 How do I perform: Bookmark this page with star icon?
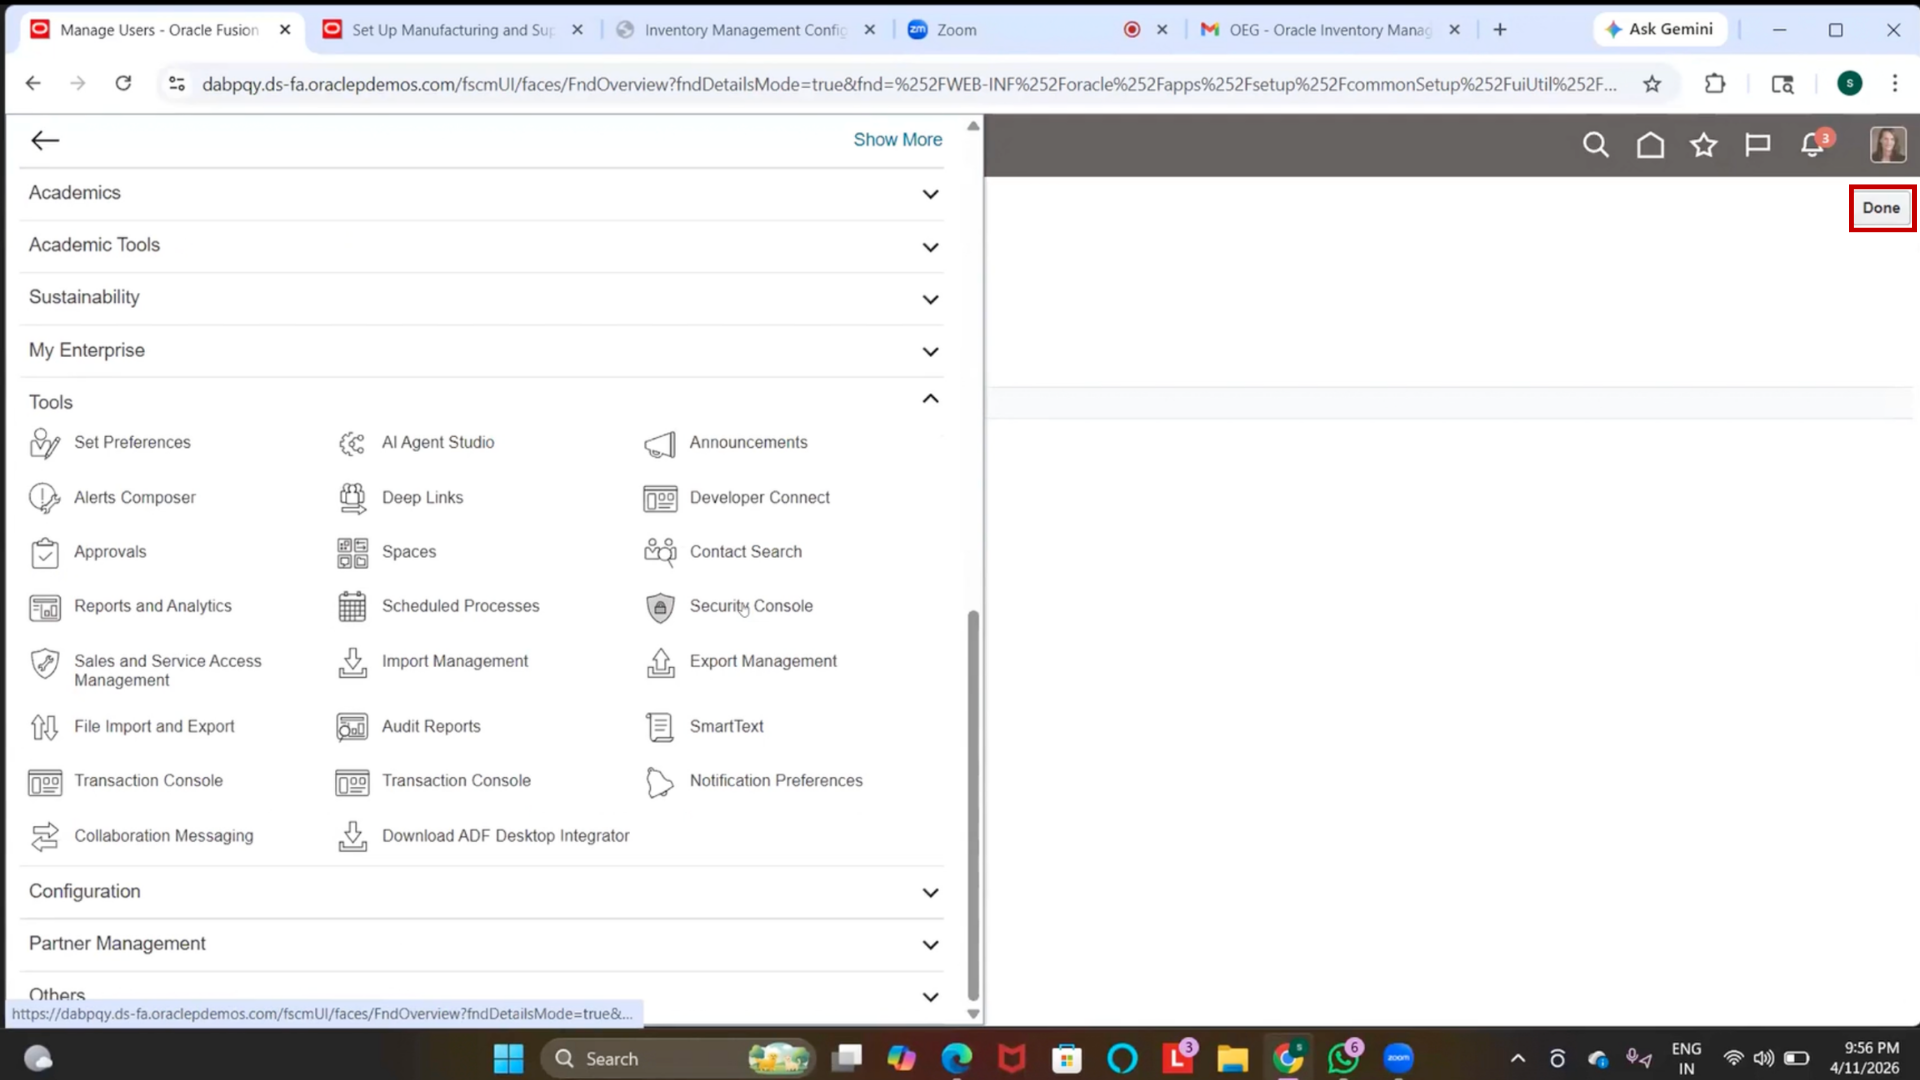point(1652,84)
